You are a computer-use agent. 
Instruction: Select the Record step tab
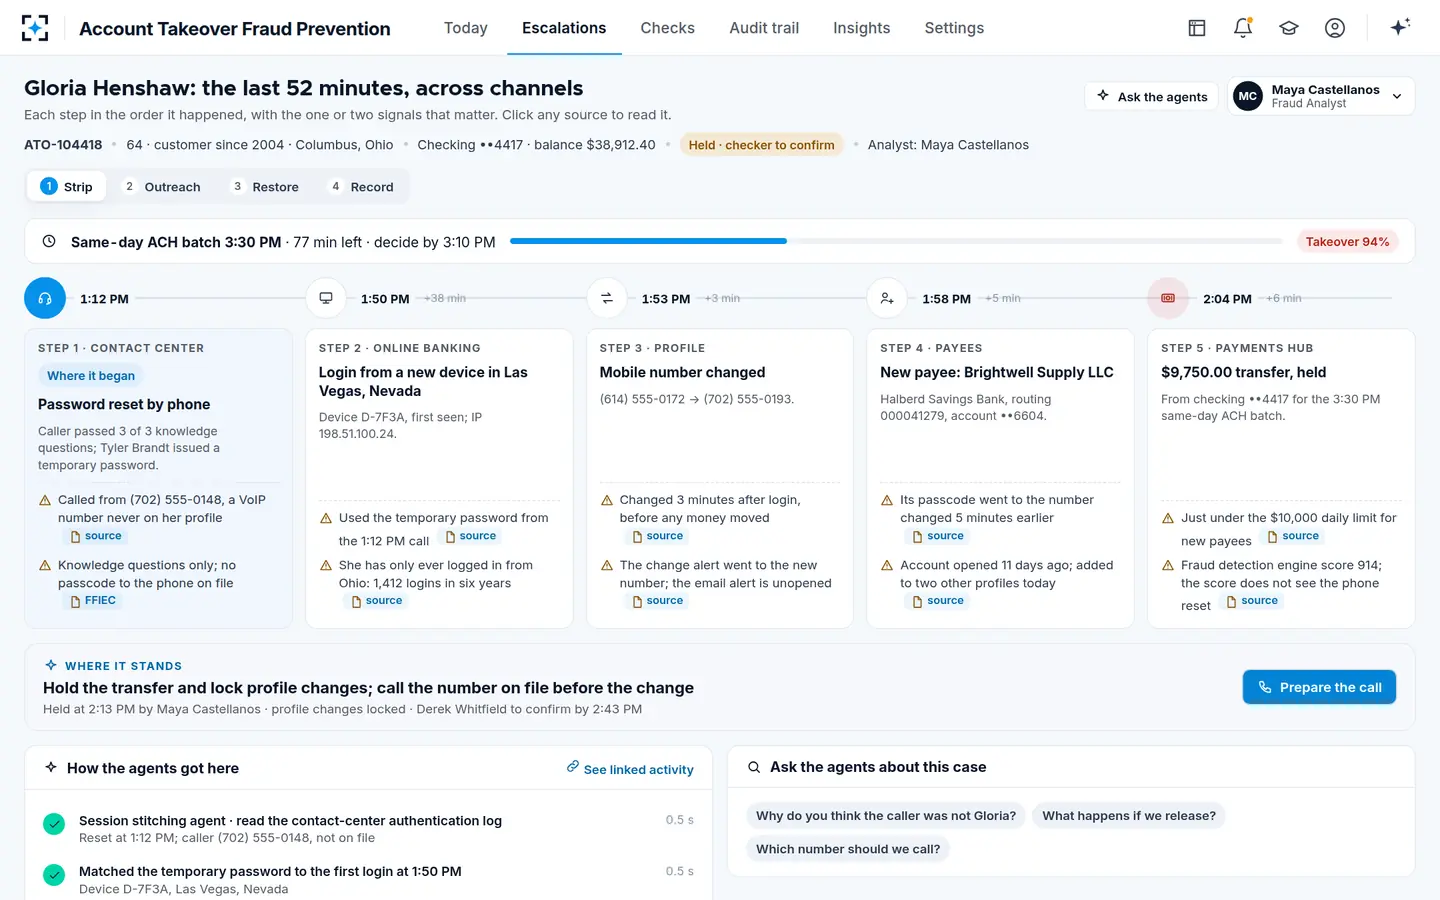361,187
